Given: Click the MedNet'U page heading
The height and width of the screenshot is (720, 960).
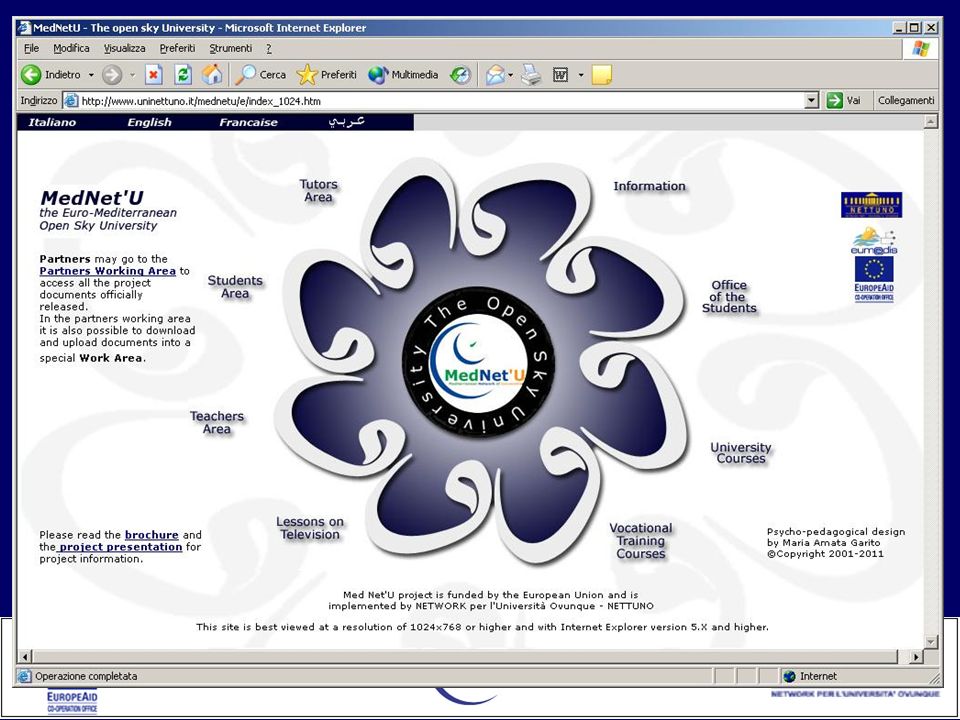Looking at the screenshot, I should click(91, 197).
